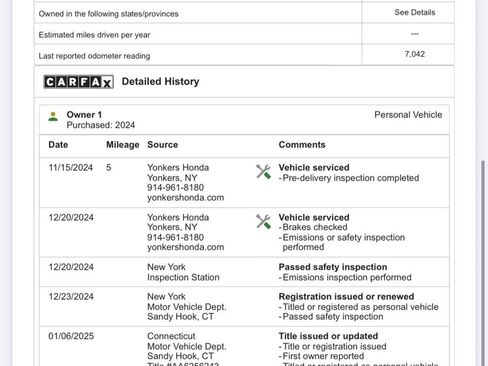Open the yonkershonda.com link in 11/15/2024 row
Viewport: 488px width, 366px height.
(186, 197)
